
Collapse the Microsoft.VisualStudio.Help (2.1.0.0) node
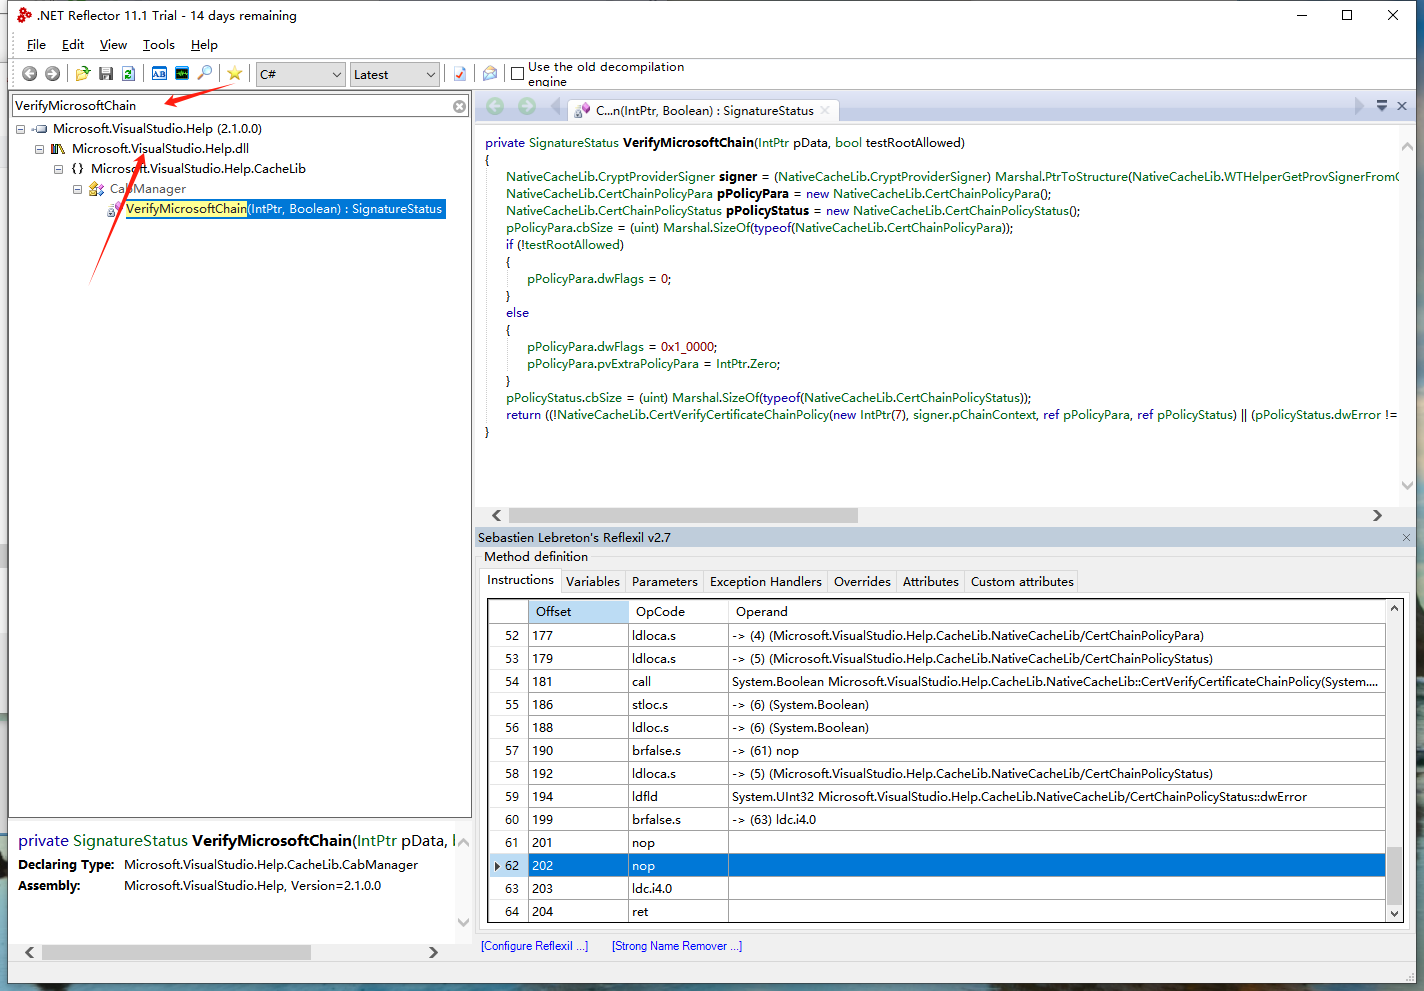click(20, 129)
